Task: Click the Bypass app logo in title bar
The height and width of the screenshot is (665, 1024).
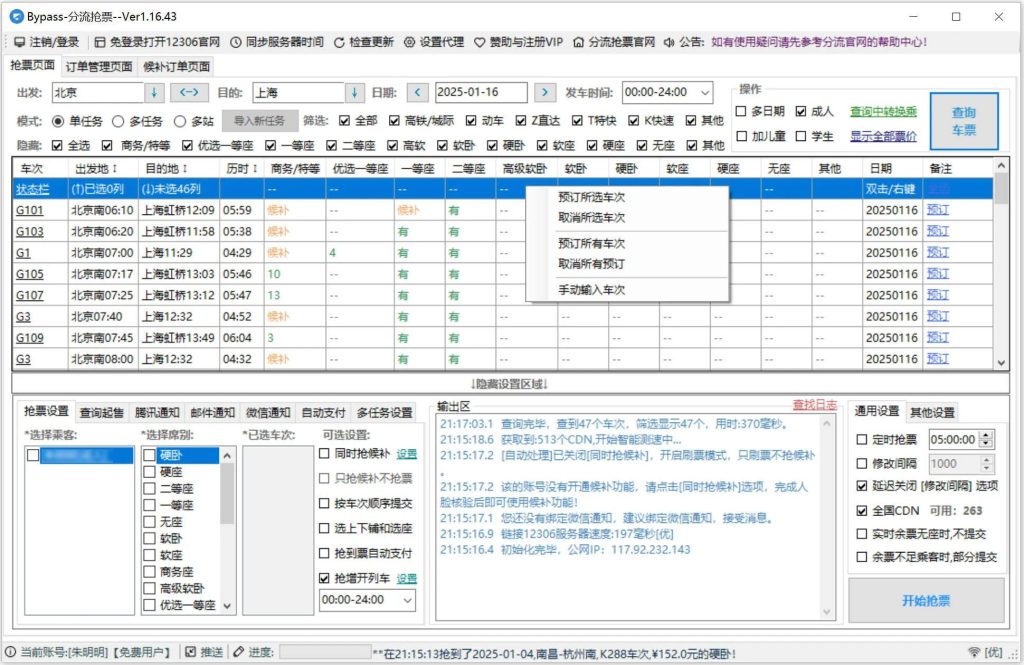Action: [16, 16]
